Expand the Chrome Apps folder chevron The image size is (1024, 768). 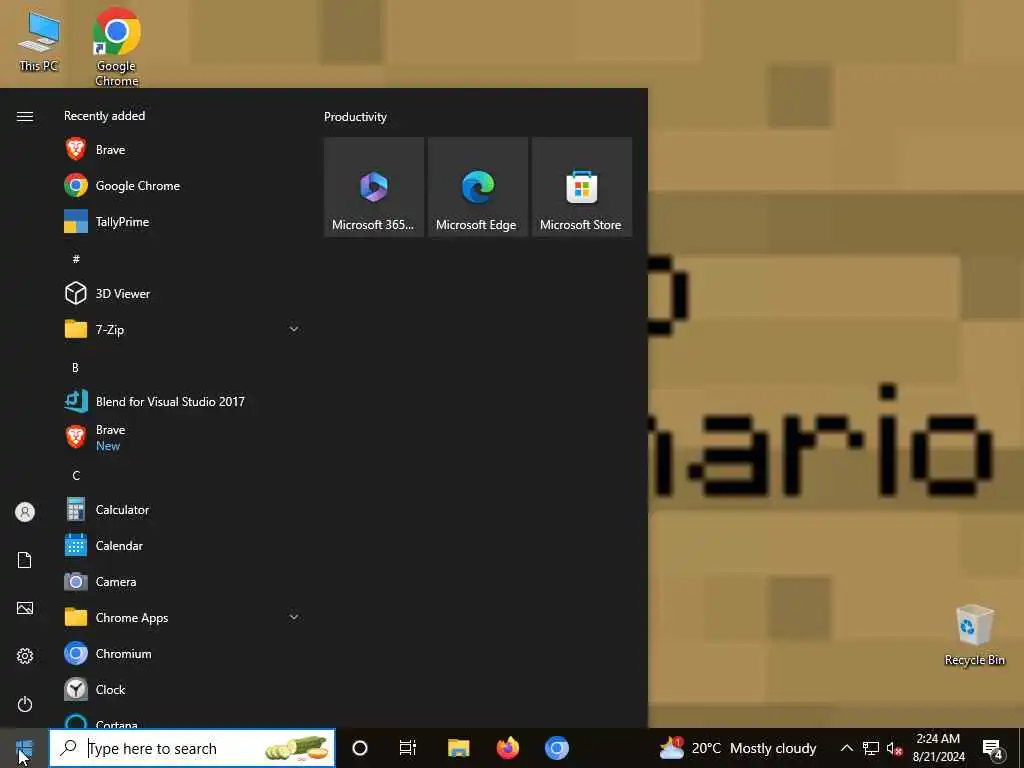(294, 617)
